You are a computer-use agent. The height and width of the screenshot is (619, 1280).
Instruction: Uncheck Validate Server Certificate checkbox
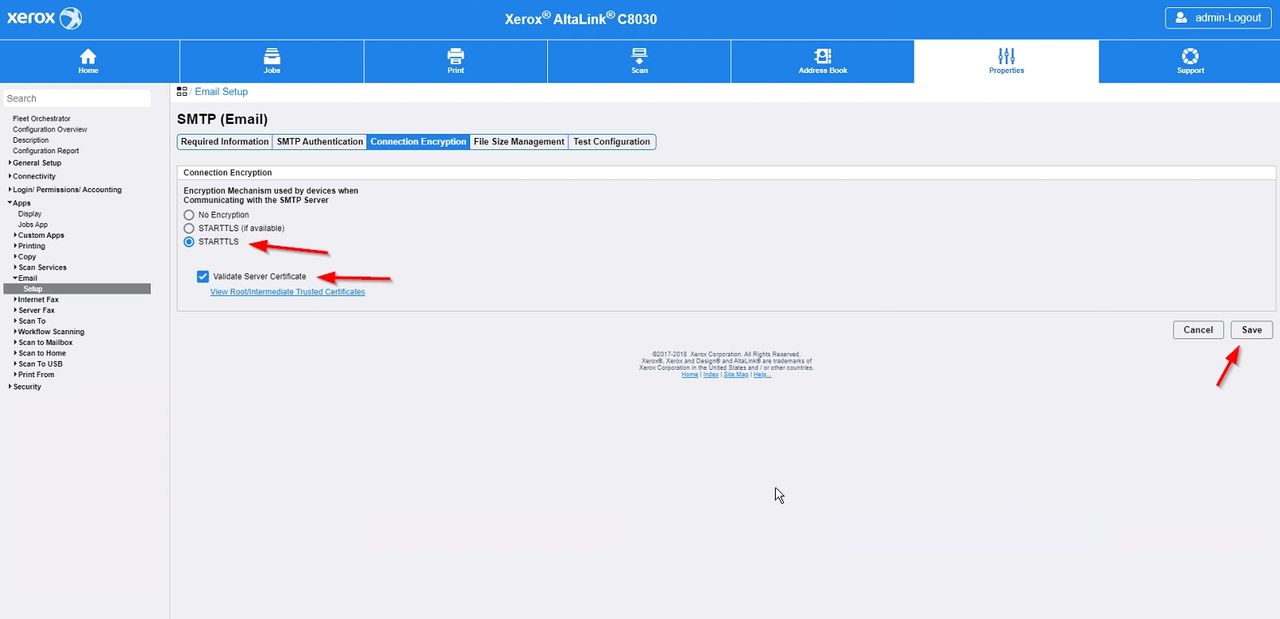(x=203, y=276)
